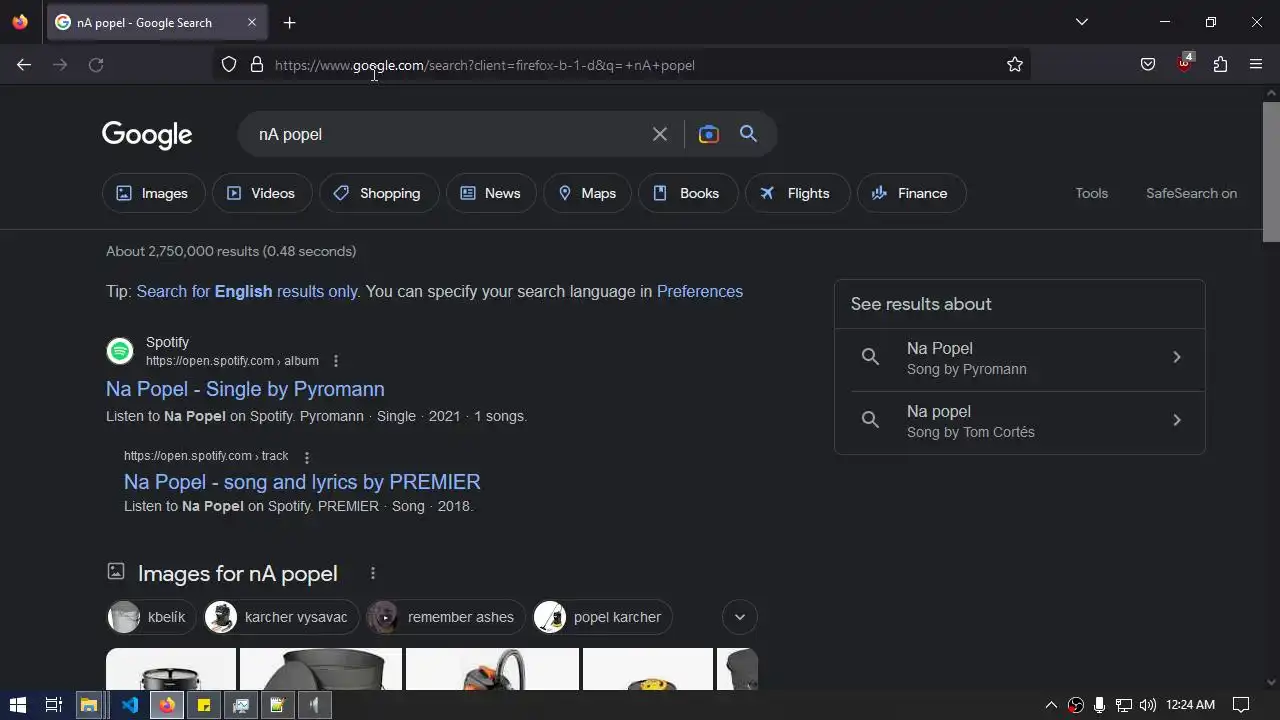The height and width of the screenshot is (720, 1280).
Task: Open Visual Studio Code from taskbar
Action: pyautogui.click(x=130, y=705)
